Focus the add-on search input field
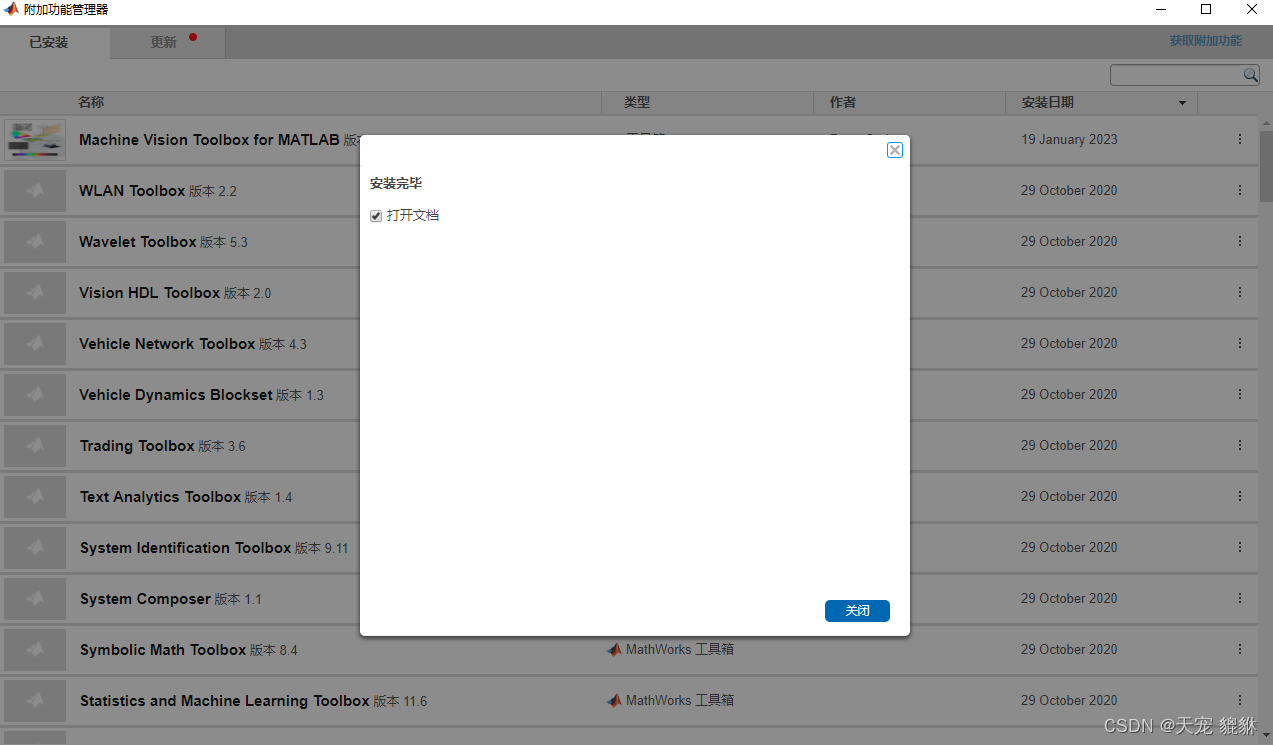 point(1175,75)
